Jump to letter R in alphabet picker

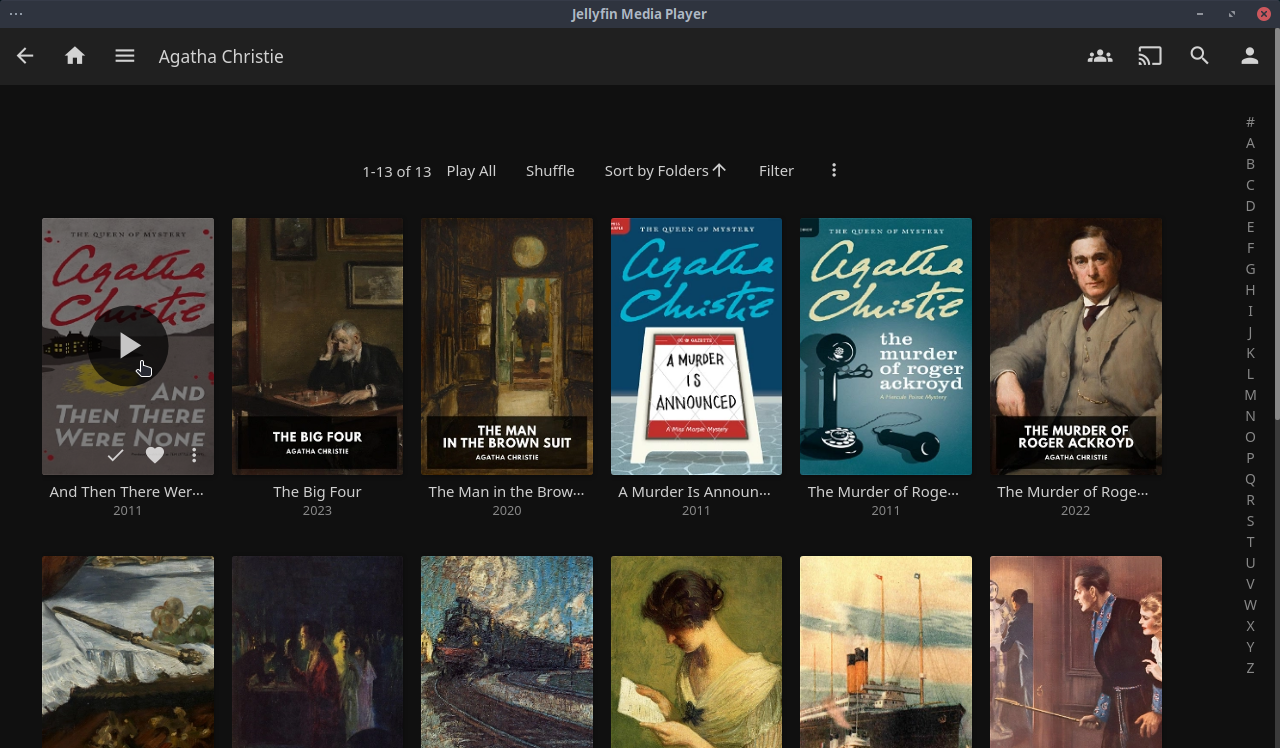(x=1250, y=500)
